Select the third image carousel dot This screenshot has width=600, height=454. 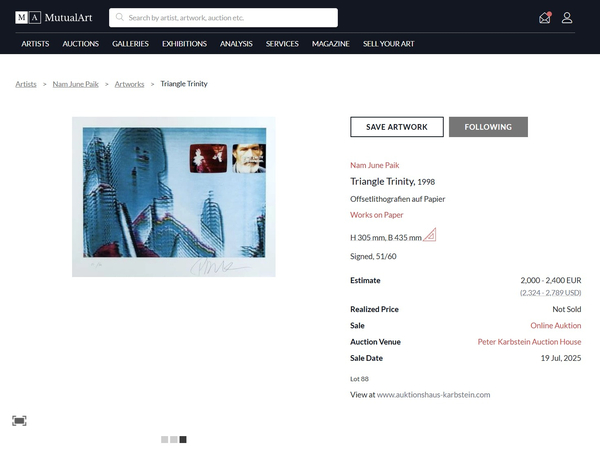(183, 439)
